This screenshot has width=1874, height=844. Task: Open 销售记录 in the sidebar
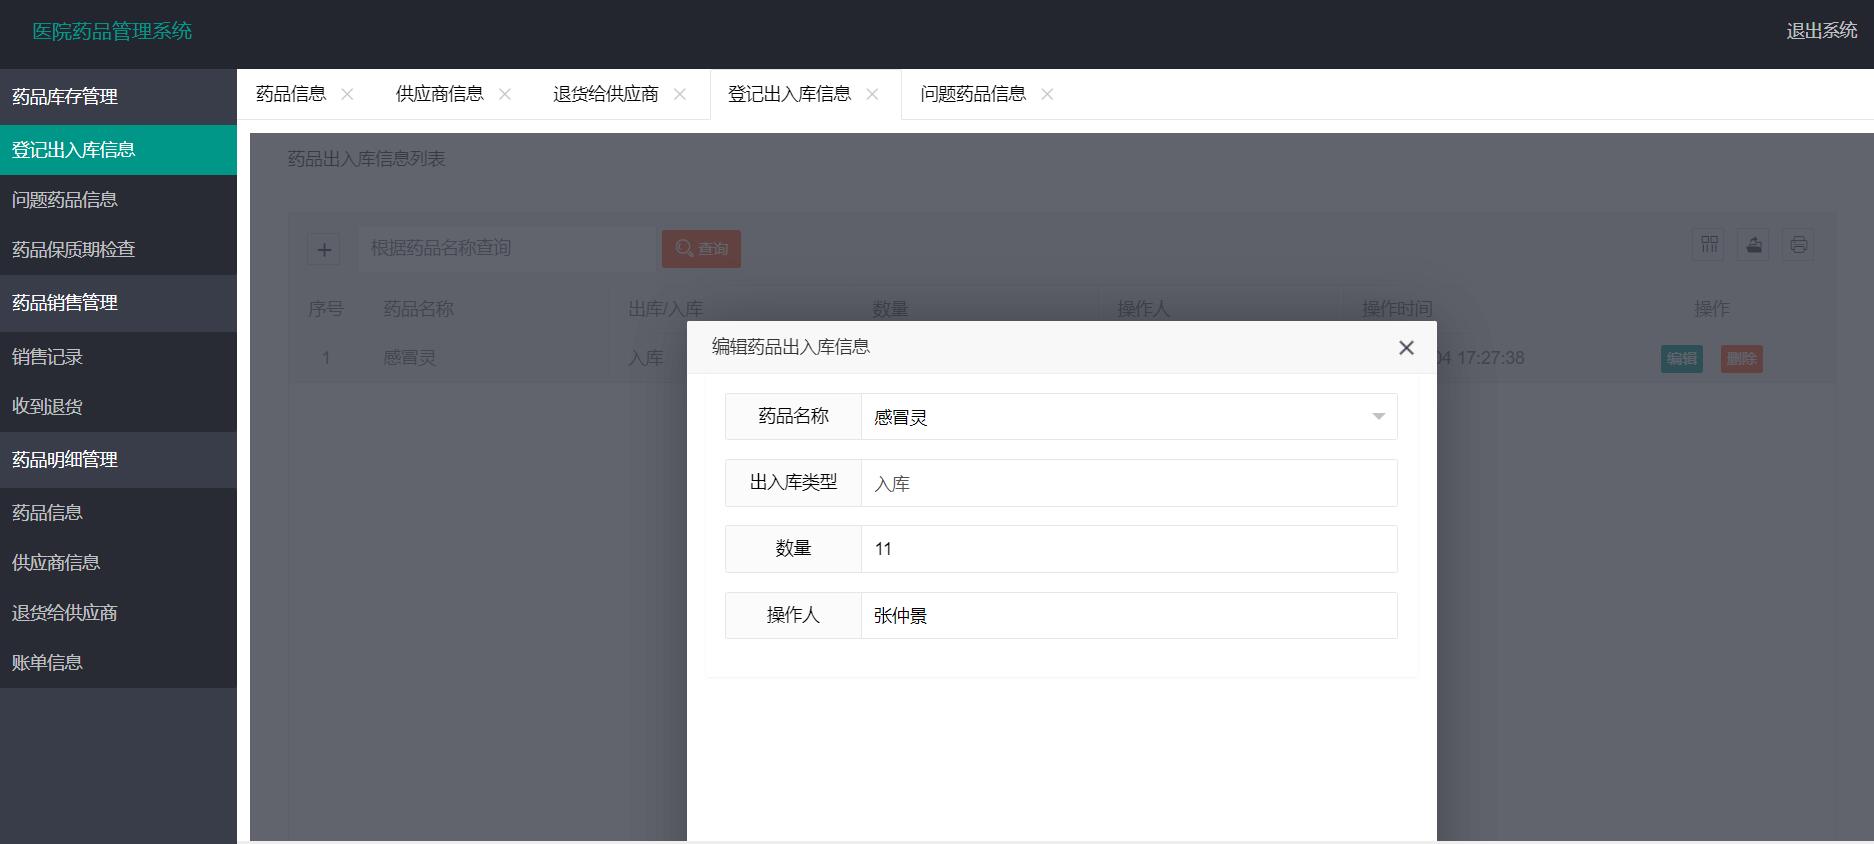(x=118, y=357)
